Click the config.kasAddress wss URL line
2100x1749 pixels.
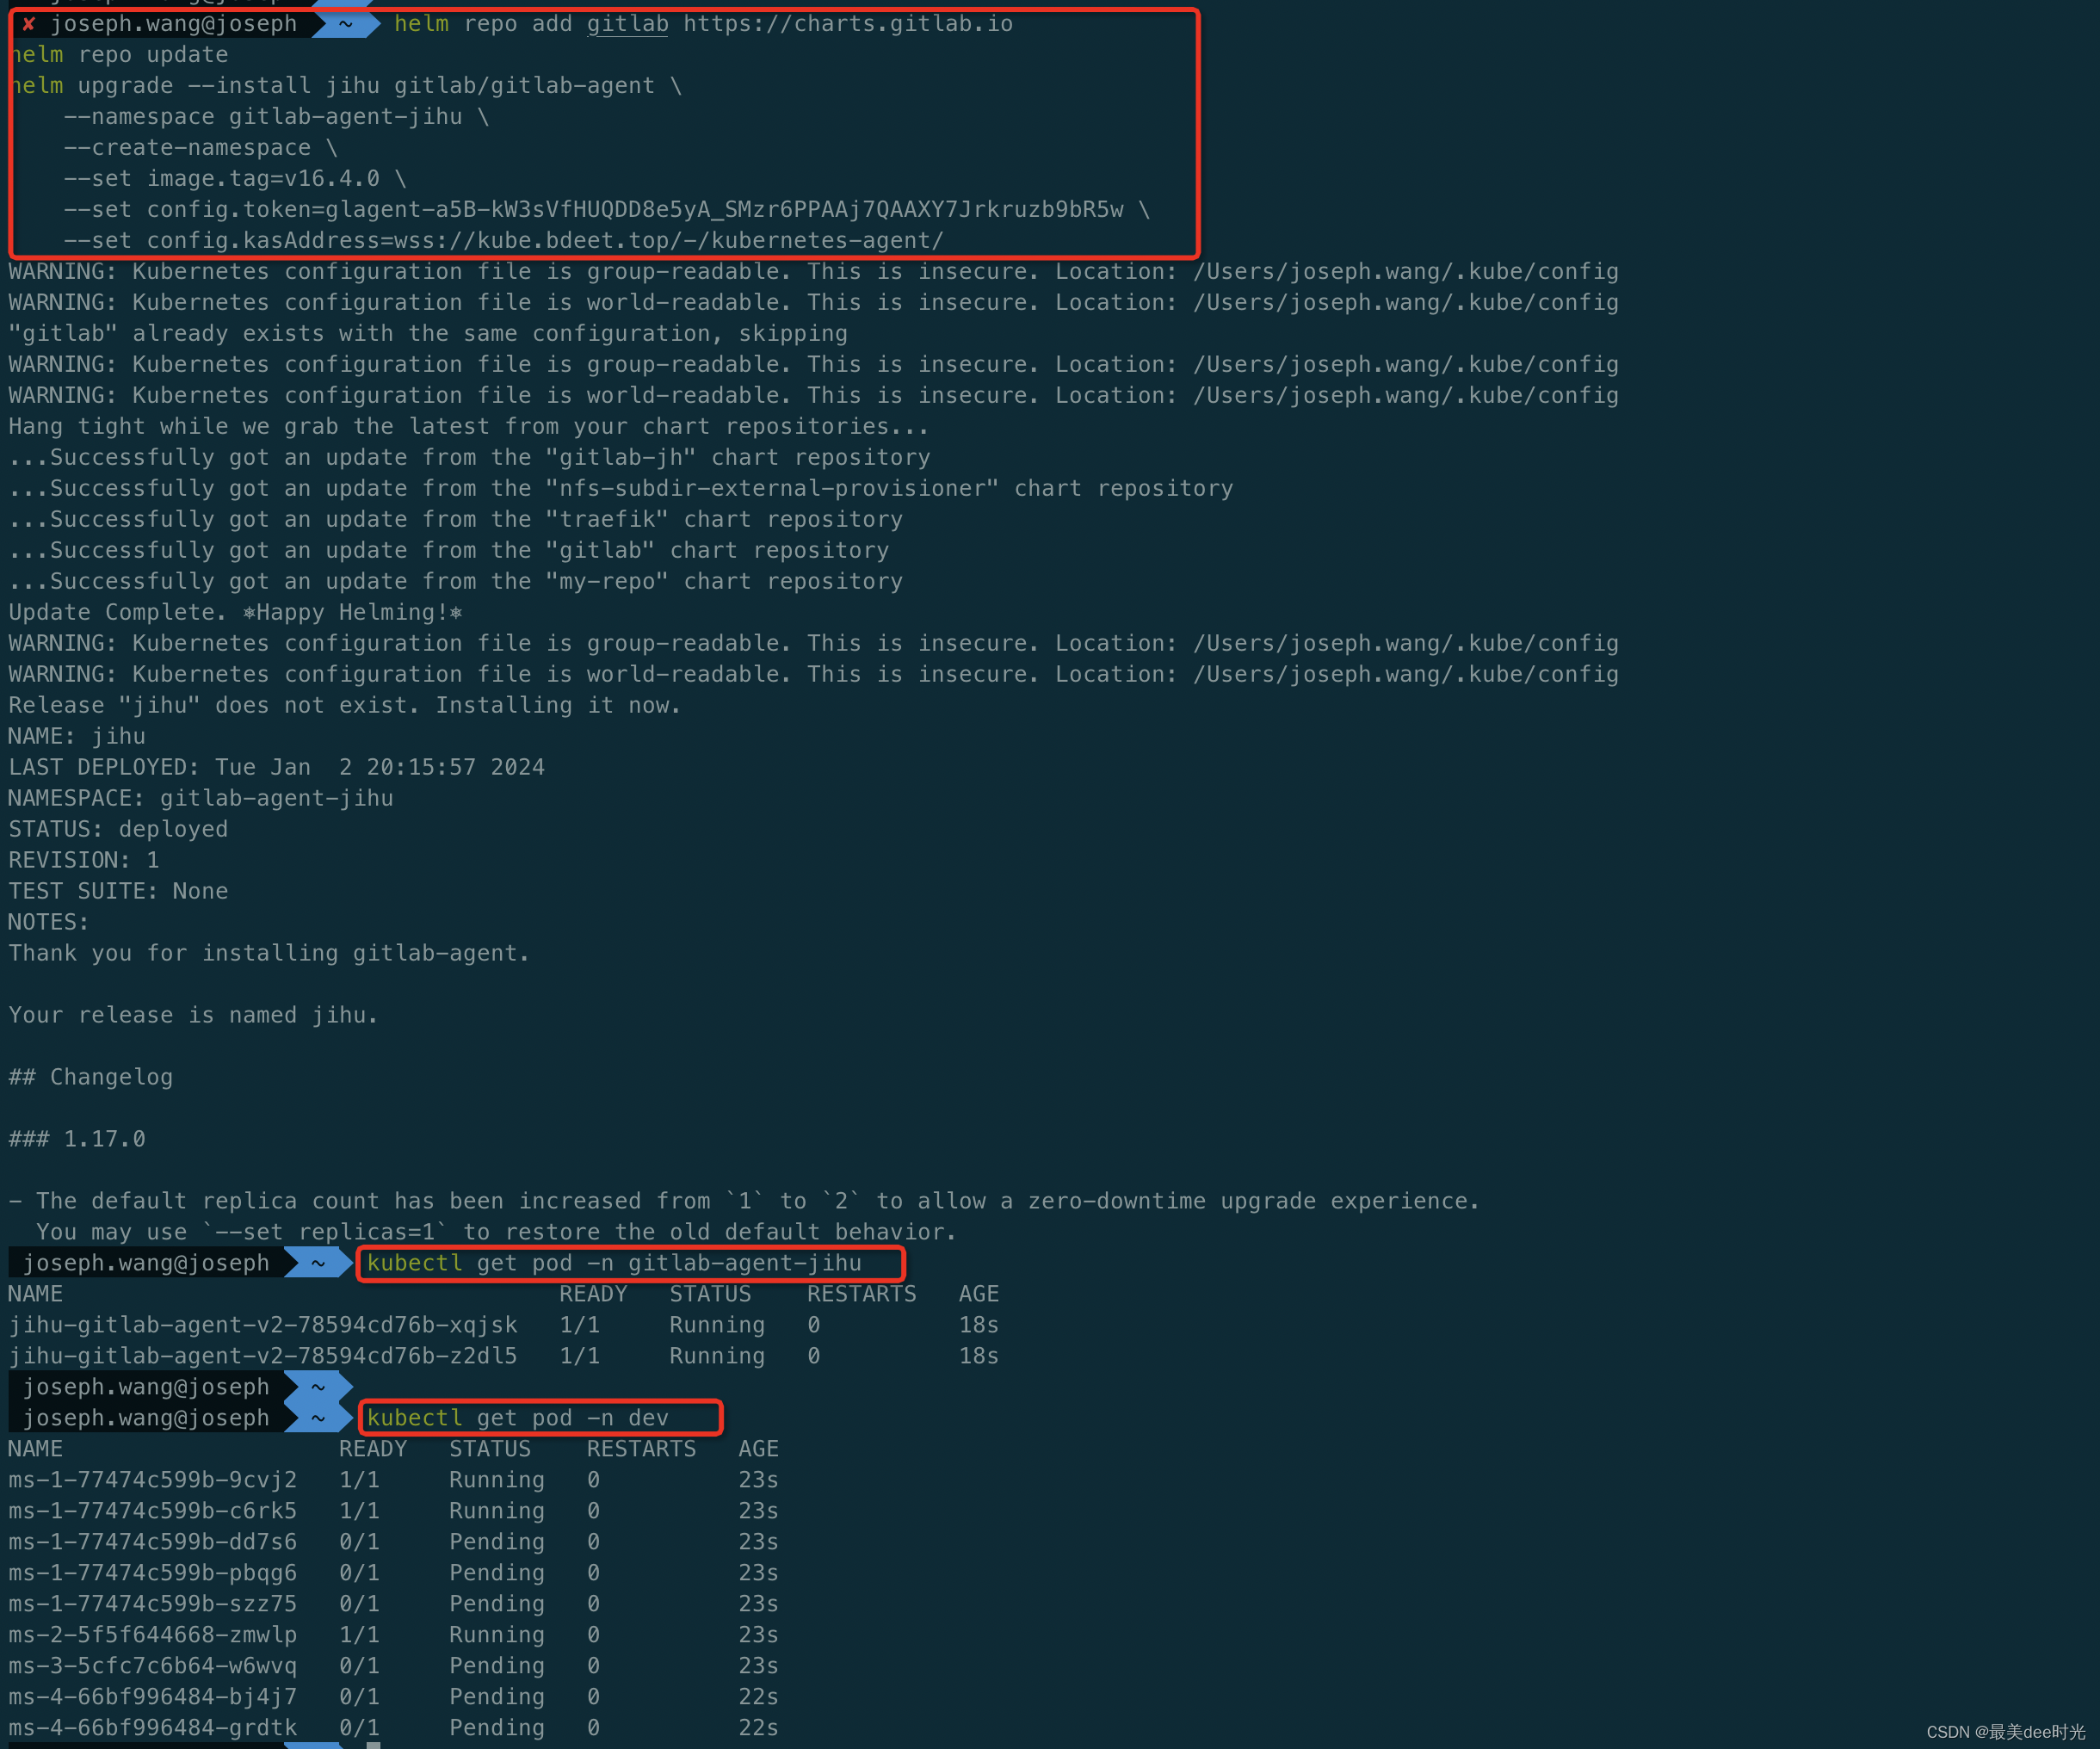(504, 241)
